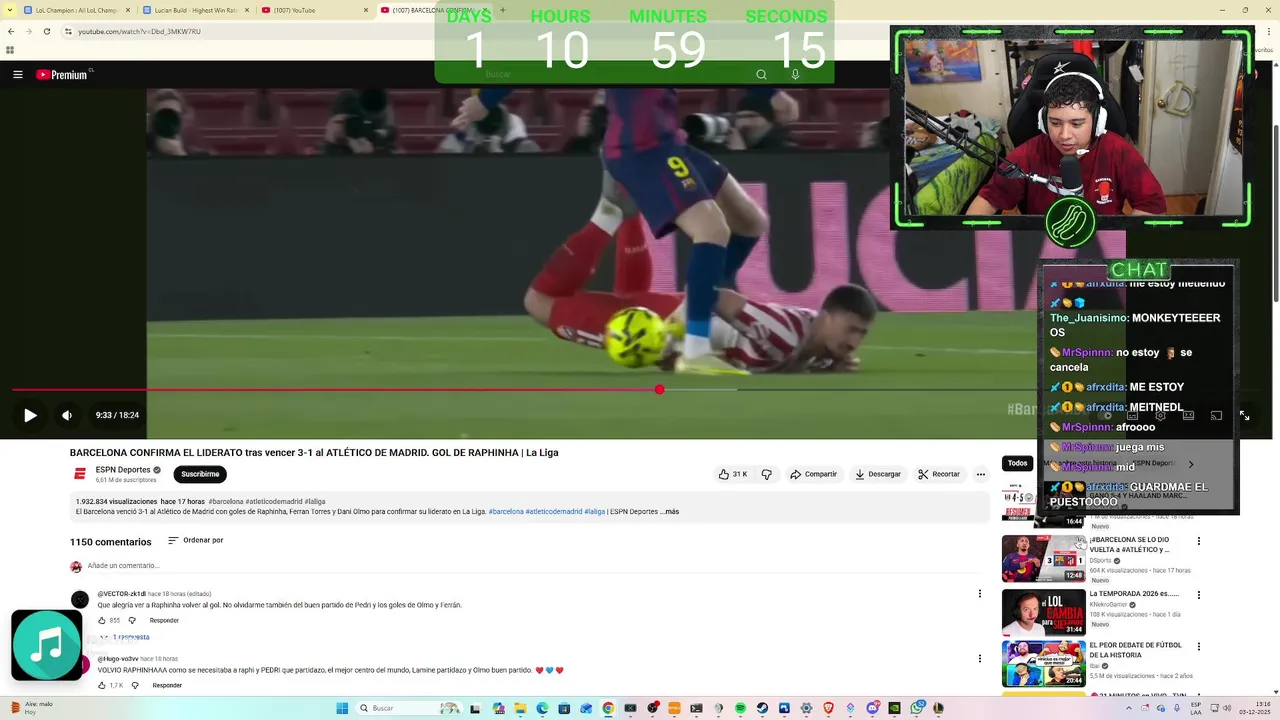Open options menu for @VECTOR-zk1dl comment
This screenshot has height=720, width=1280.
click(x=979, y=594)
